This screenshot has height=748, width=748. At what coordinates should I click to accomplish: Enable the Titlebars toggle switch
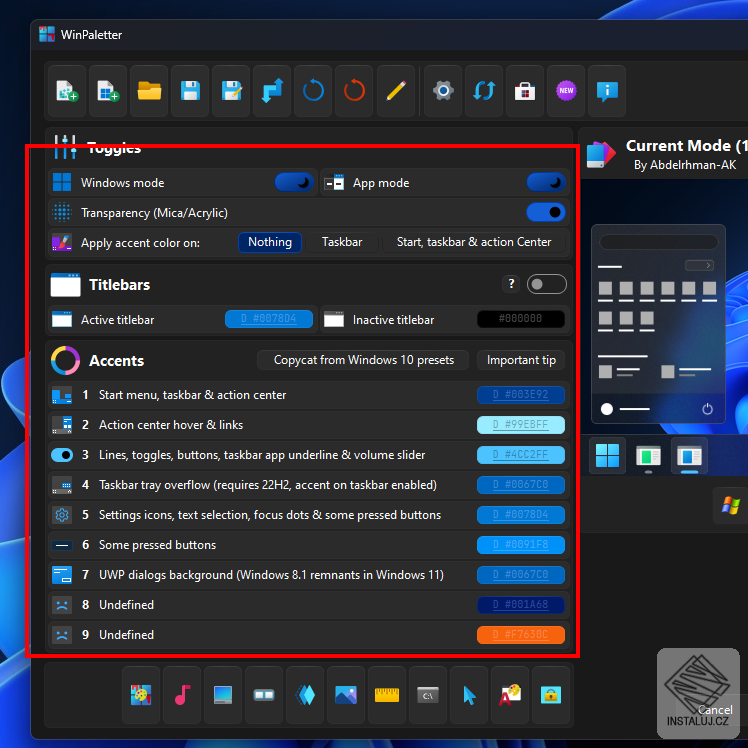coord(547,285)
